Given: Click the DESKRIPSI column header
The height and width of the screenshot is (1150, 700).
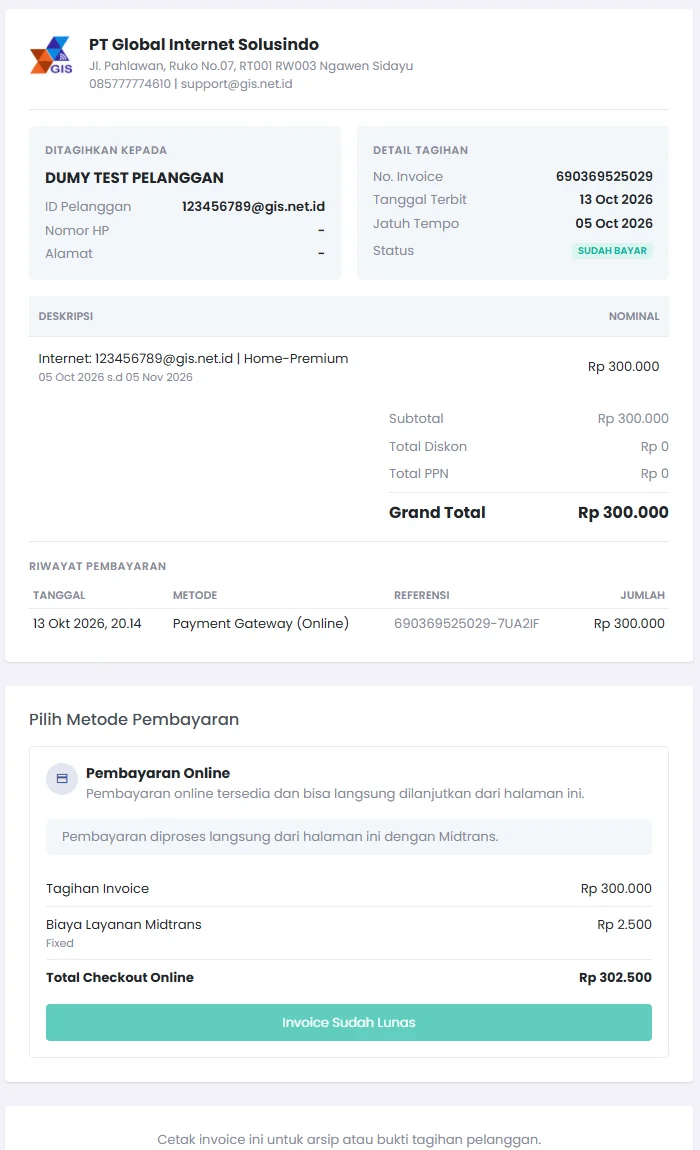Looking at the screenshot, I should coord(65,316).
